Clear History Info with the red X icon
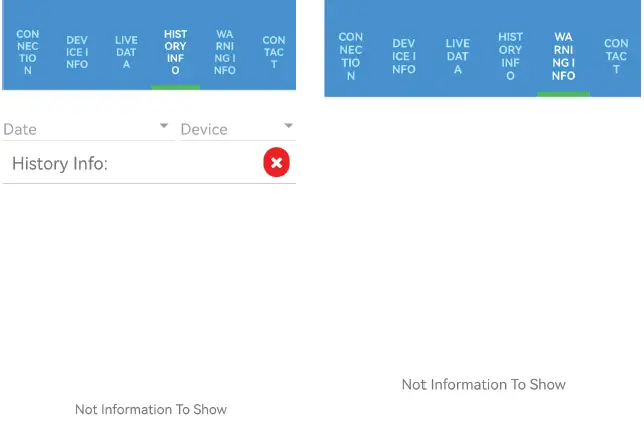644x428 pixels. coord(277,162)
